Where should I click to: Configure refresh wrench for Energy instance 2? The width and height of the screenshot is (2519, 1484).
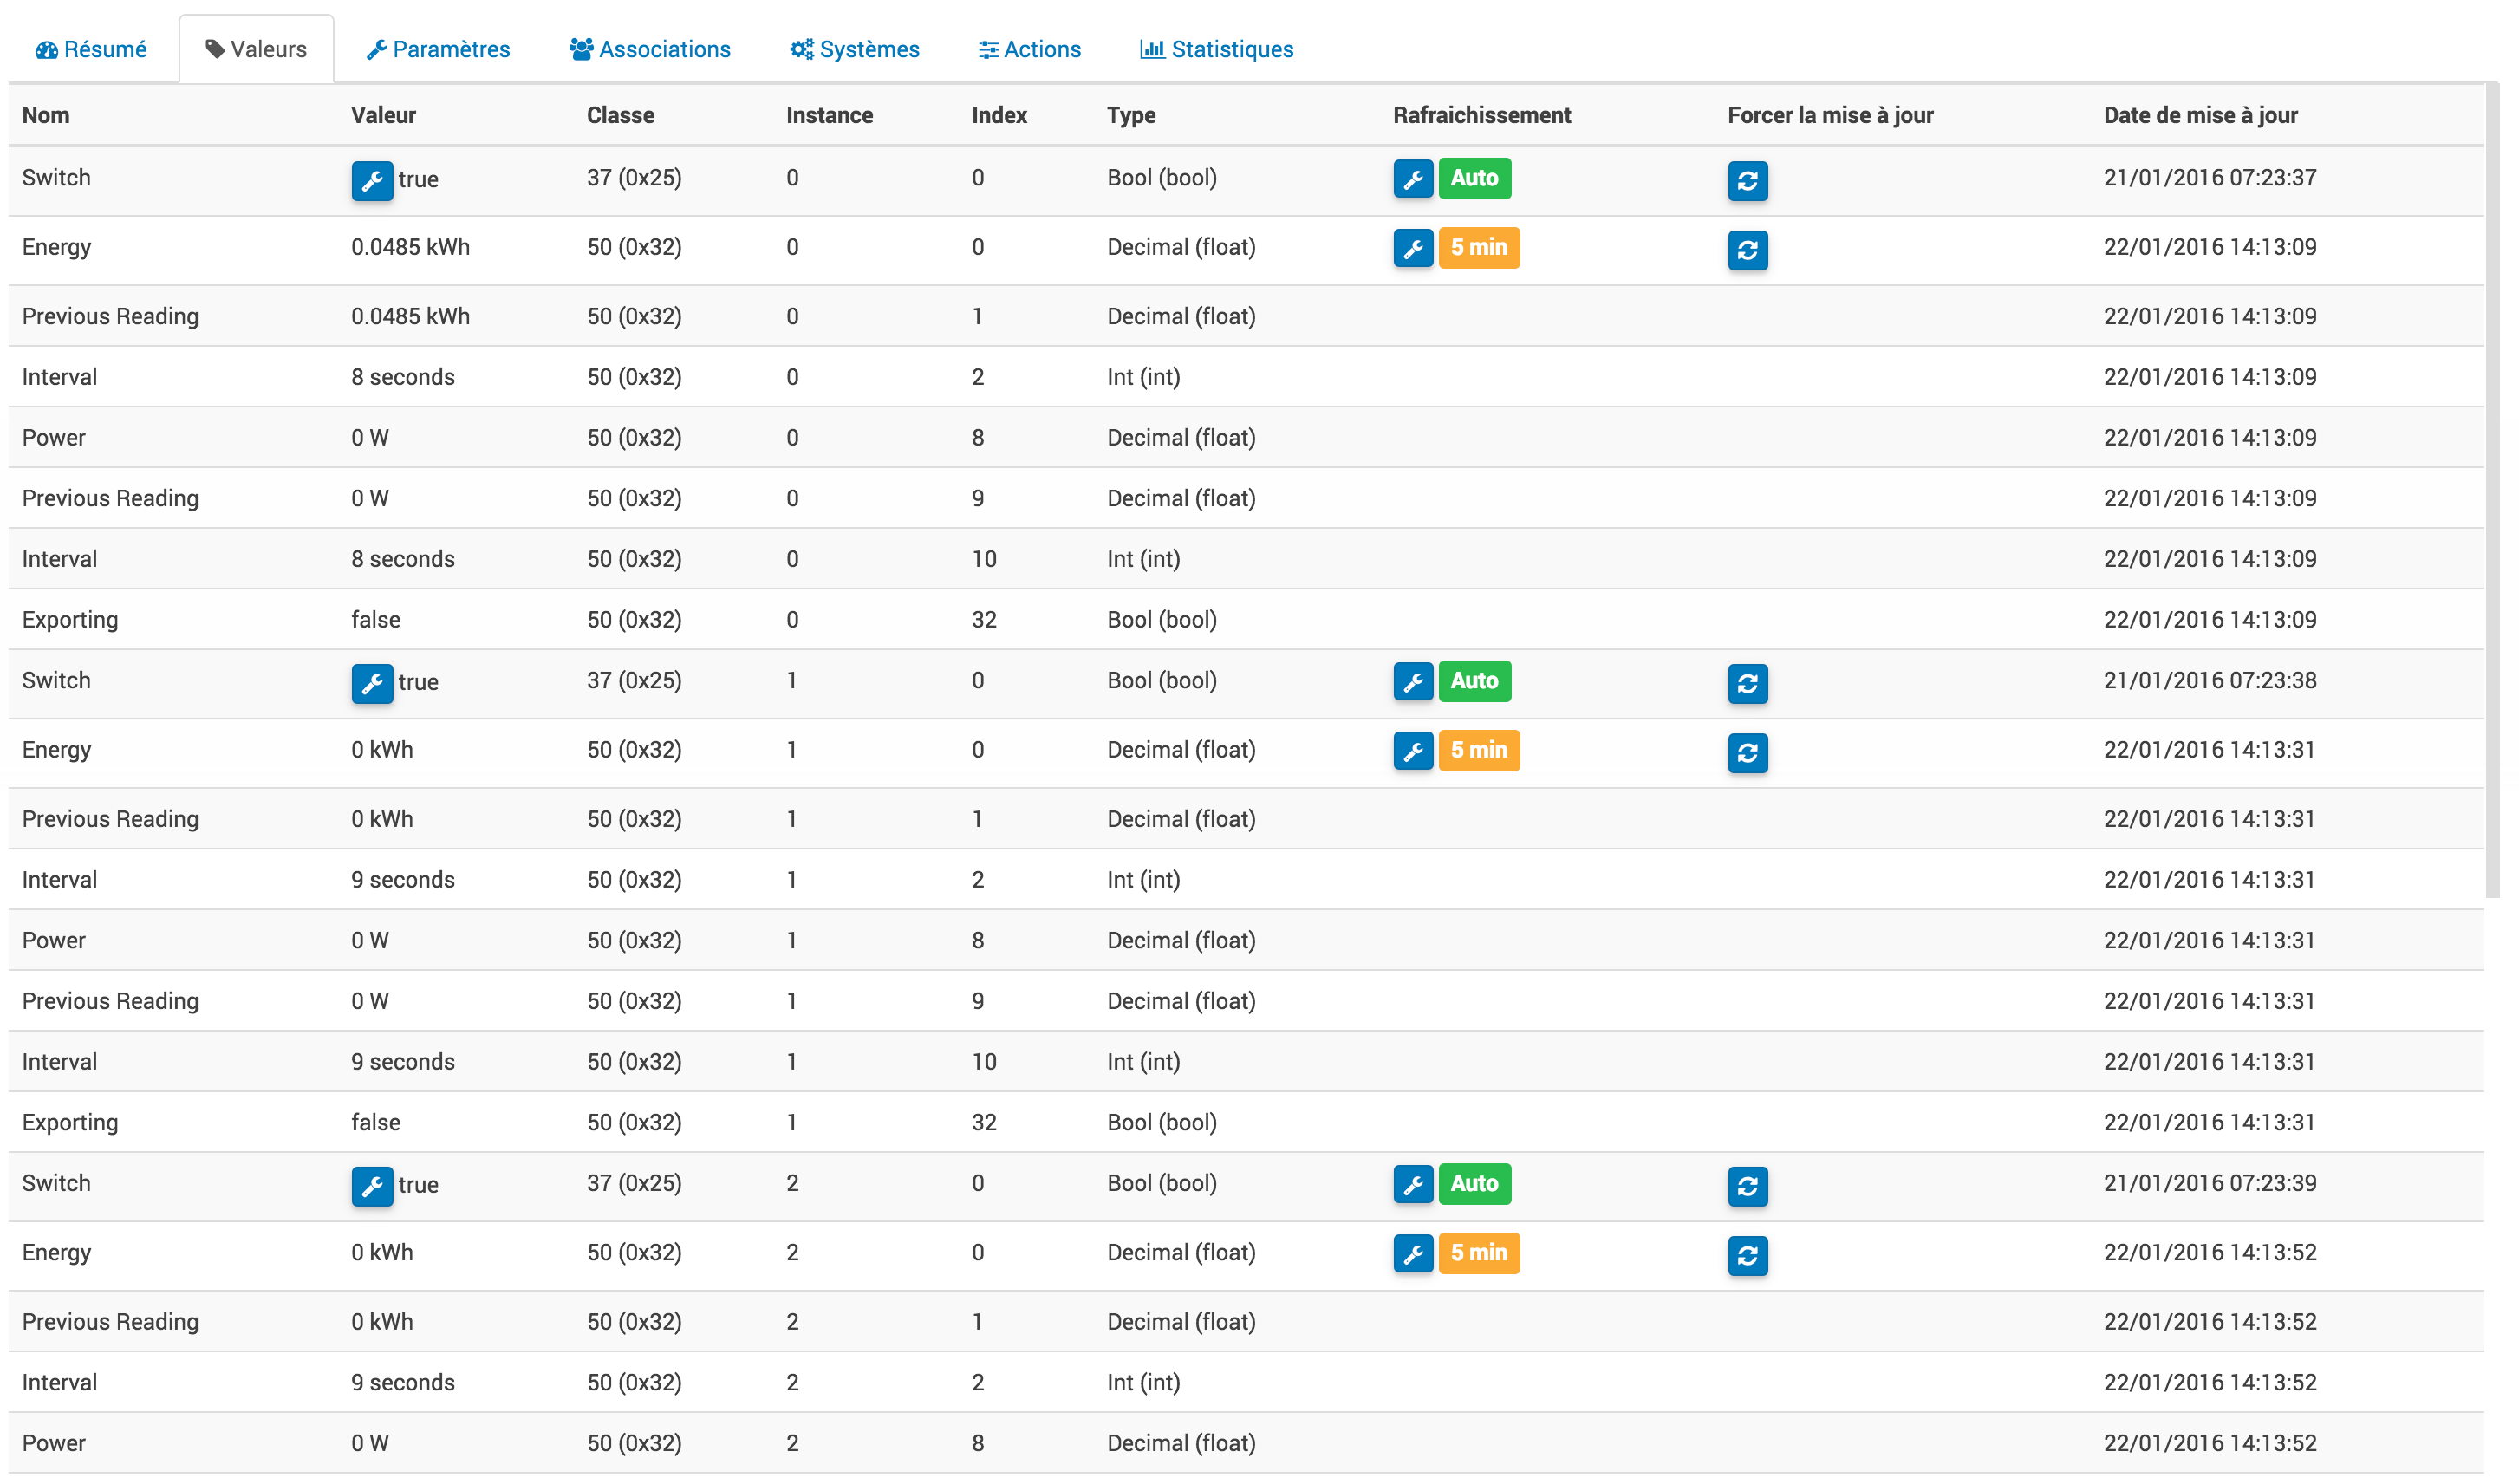pyautogui.click(x=1414, y=1254)
